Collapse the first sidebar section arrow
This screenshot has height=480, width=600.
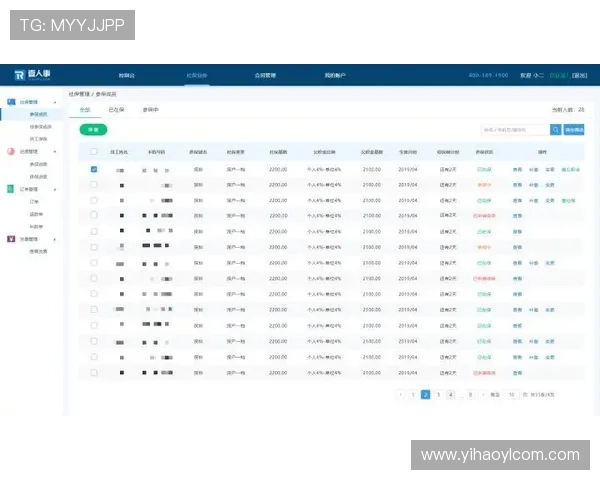coord(55,102)
